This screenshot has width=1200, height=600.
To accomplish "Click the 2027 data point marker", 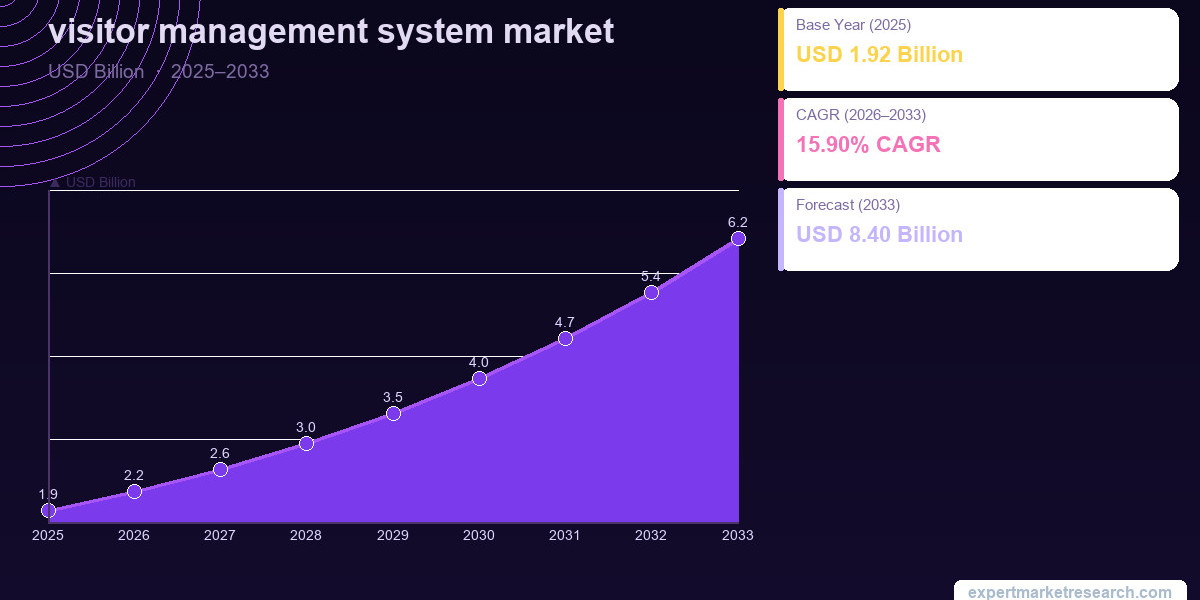I will click(x=220, y=469).
